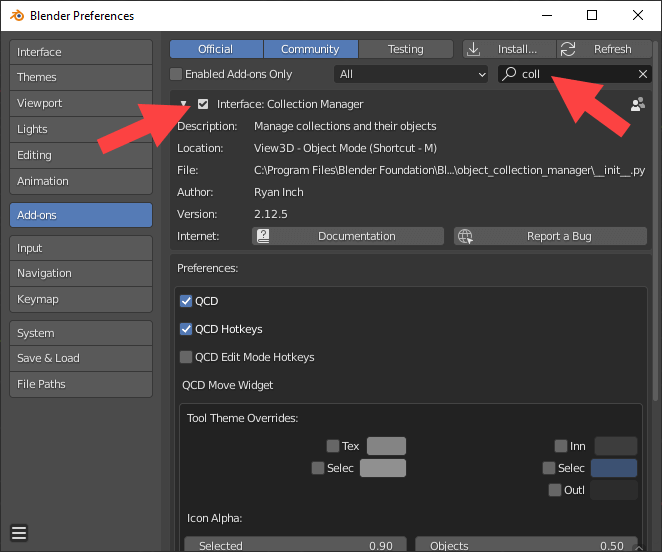Clear the add-on search text
The image size is (662, 552).
tap(643, 74)
